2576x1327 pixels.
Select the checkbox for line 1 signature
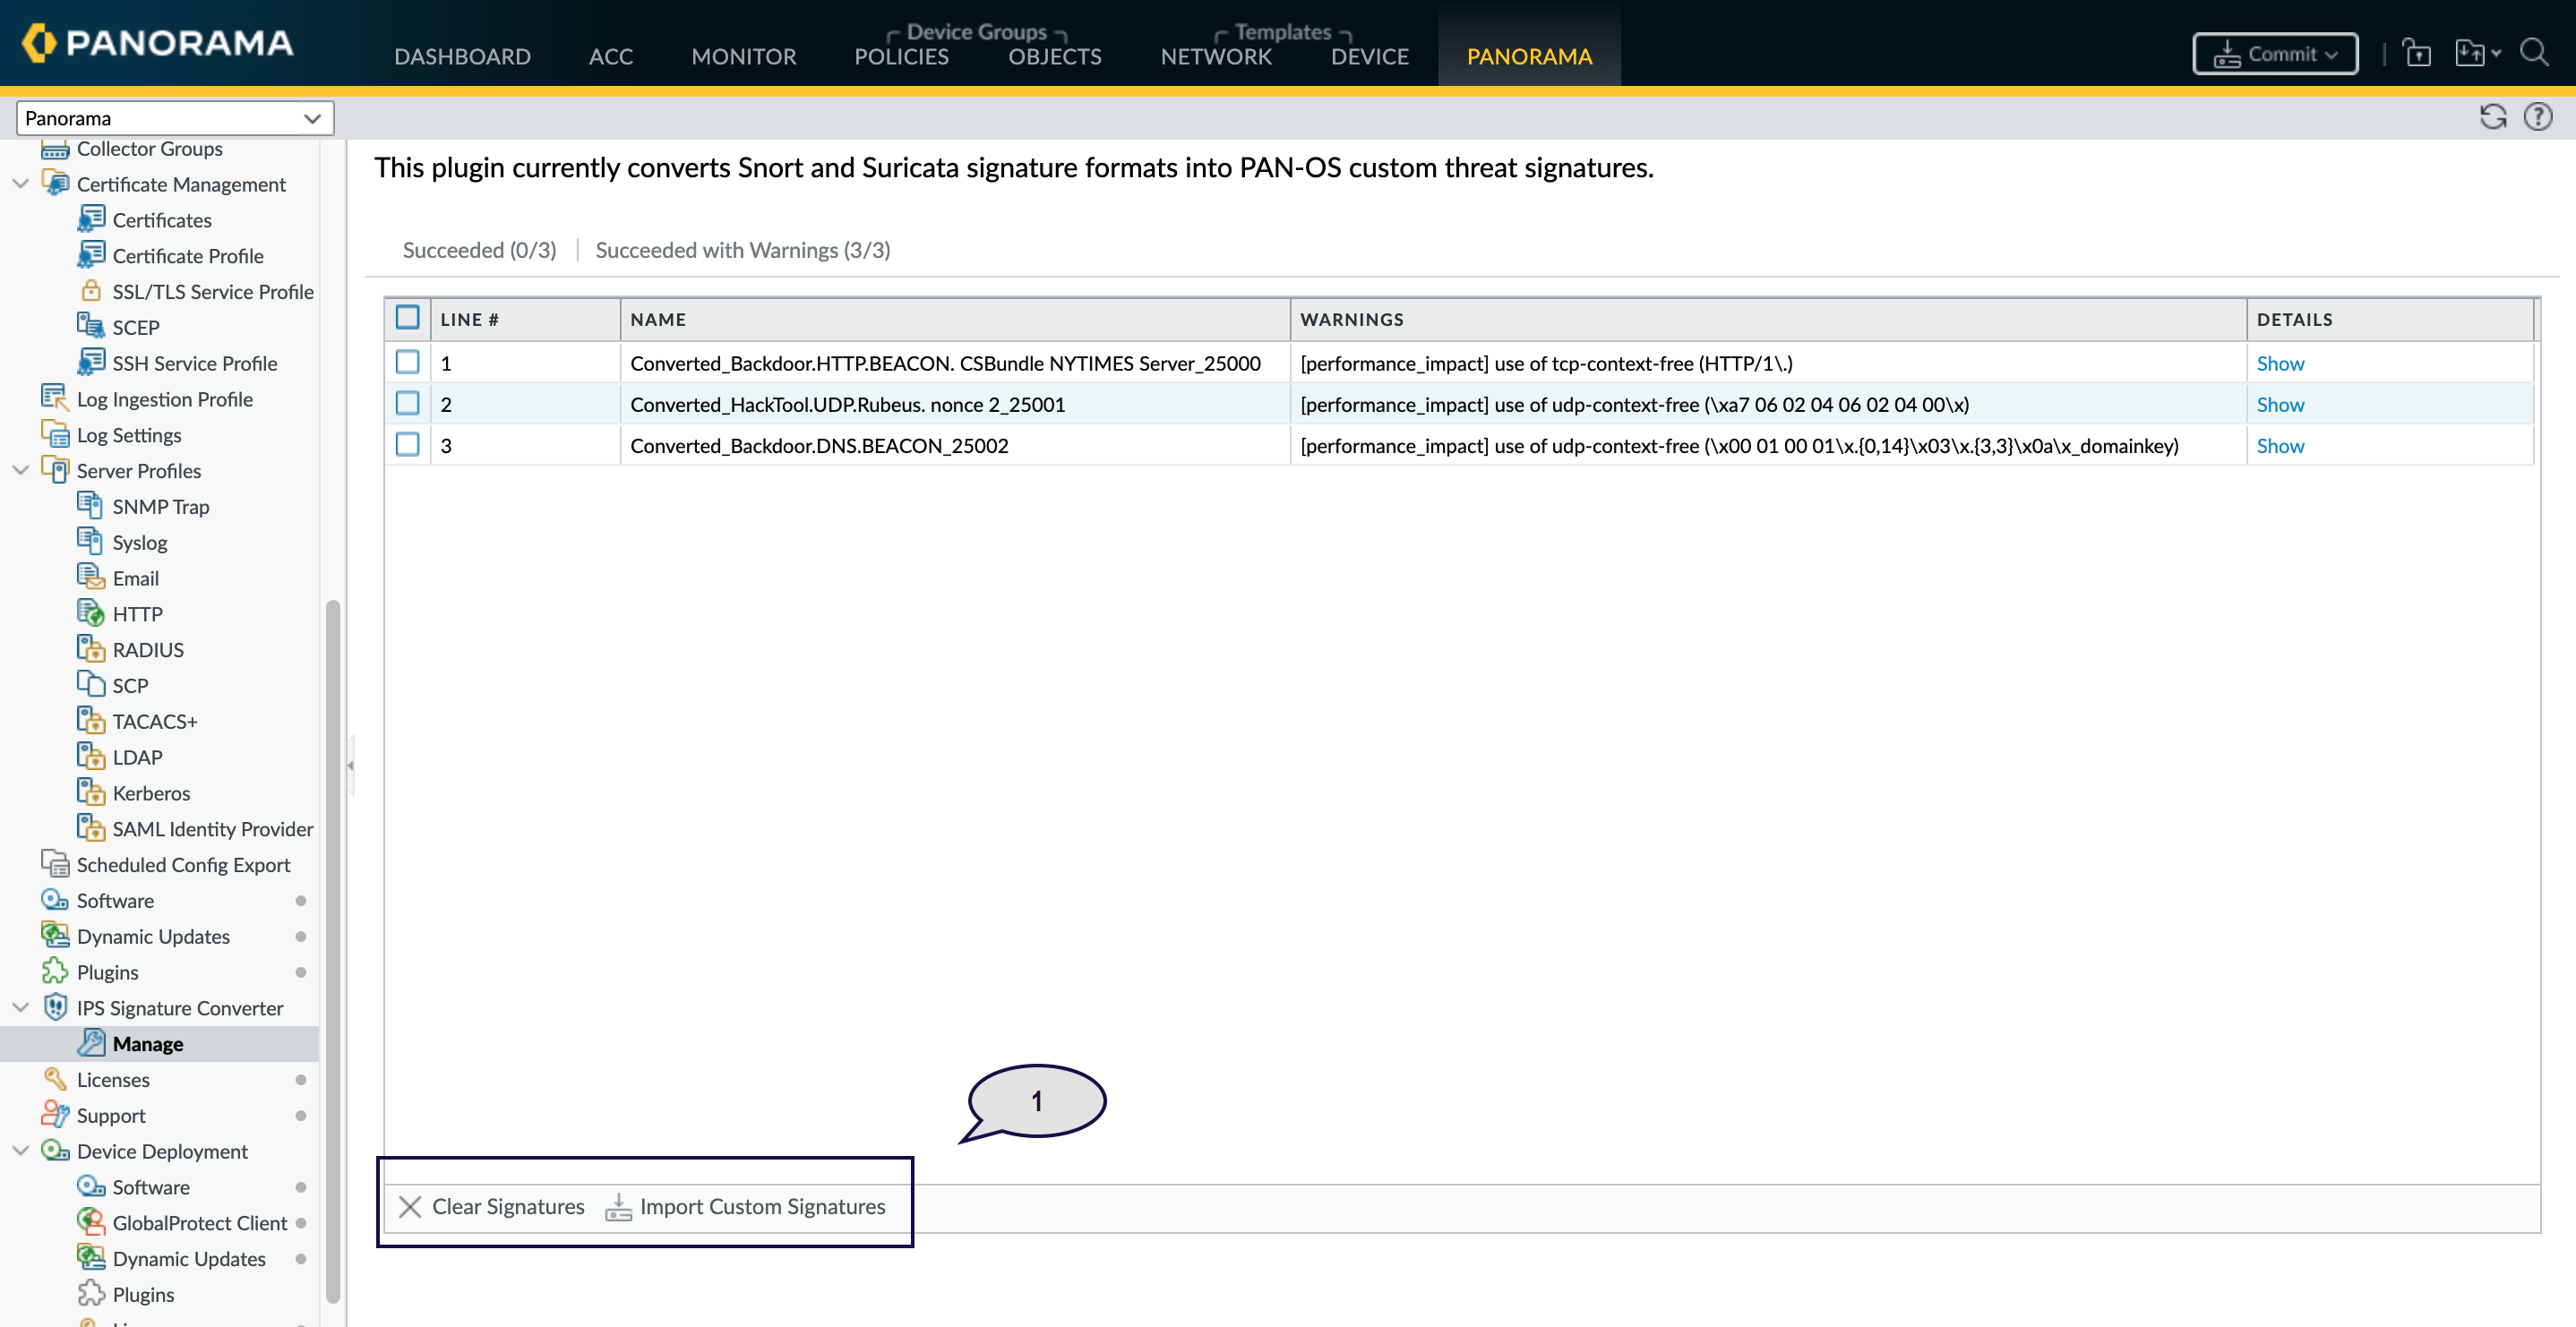tap(407, 362)
